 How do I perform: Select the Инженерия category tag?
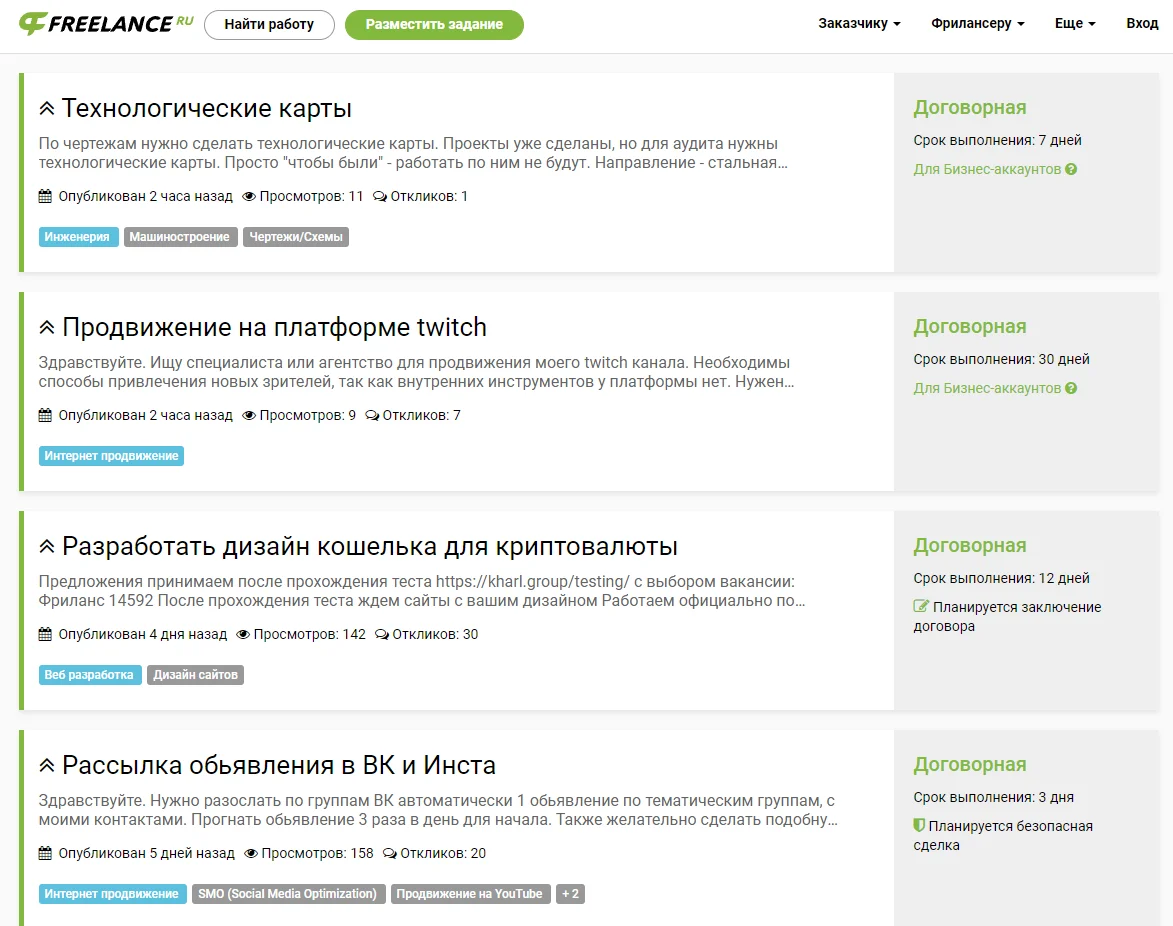click(77, 237)
